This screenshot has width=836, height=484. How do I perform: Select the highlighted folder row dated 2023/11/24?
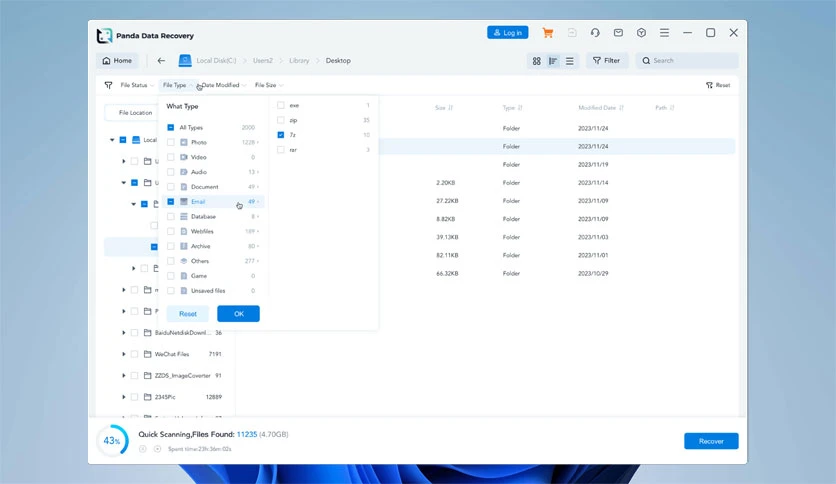tap(557, 146)
